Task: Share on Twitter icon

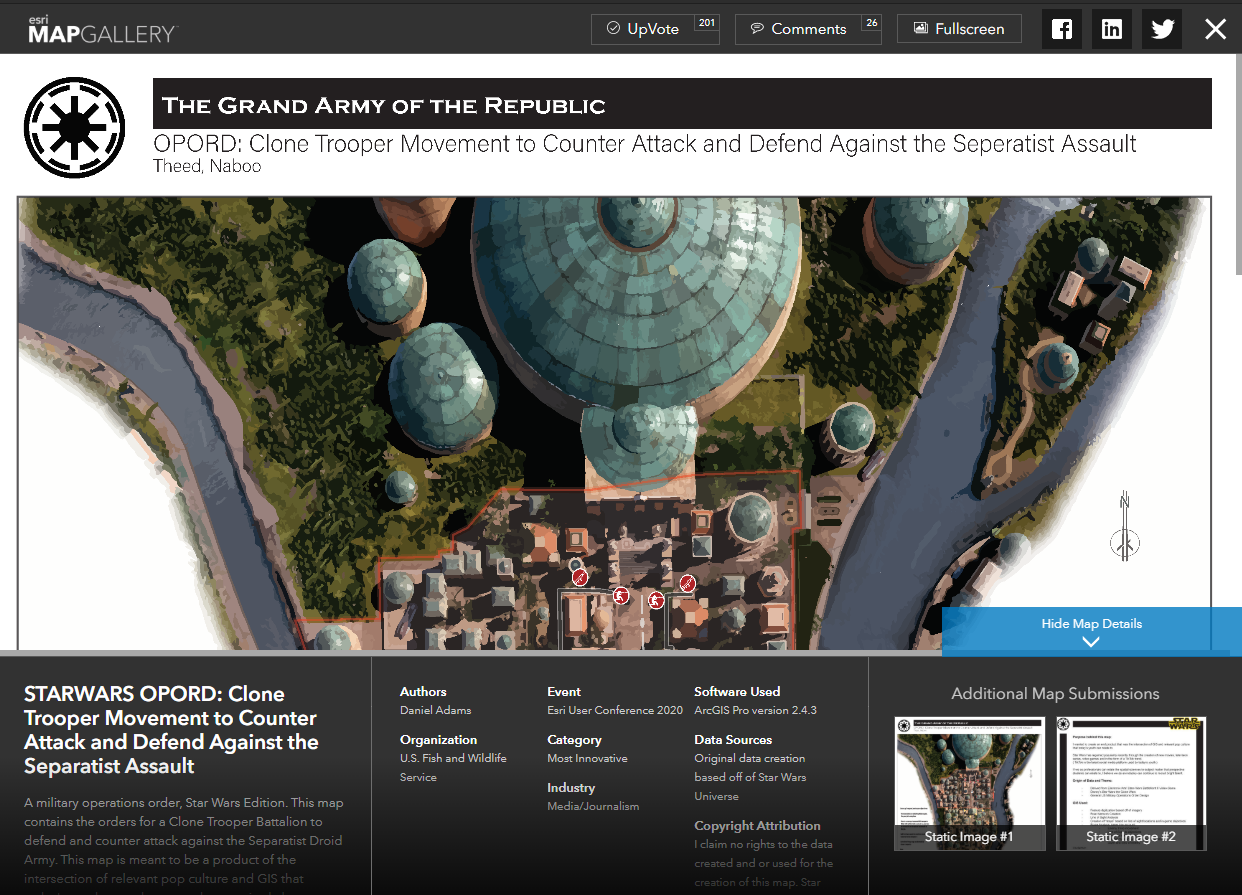Action: (1162, 29)
